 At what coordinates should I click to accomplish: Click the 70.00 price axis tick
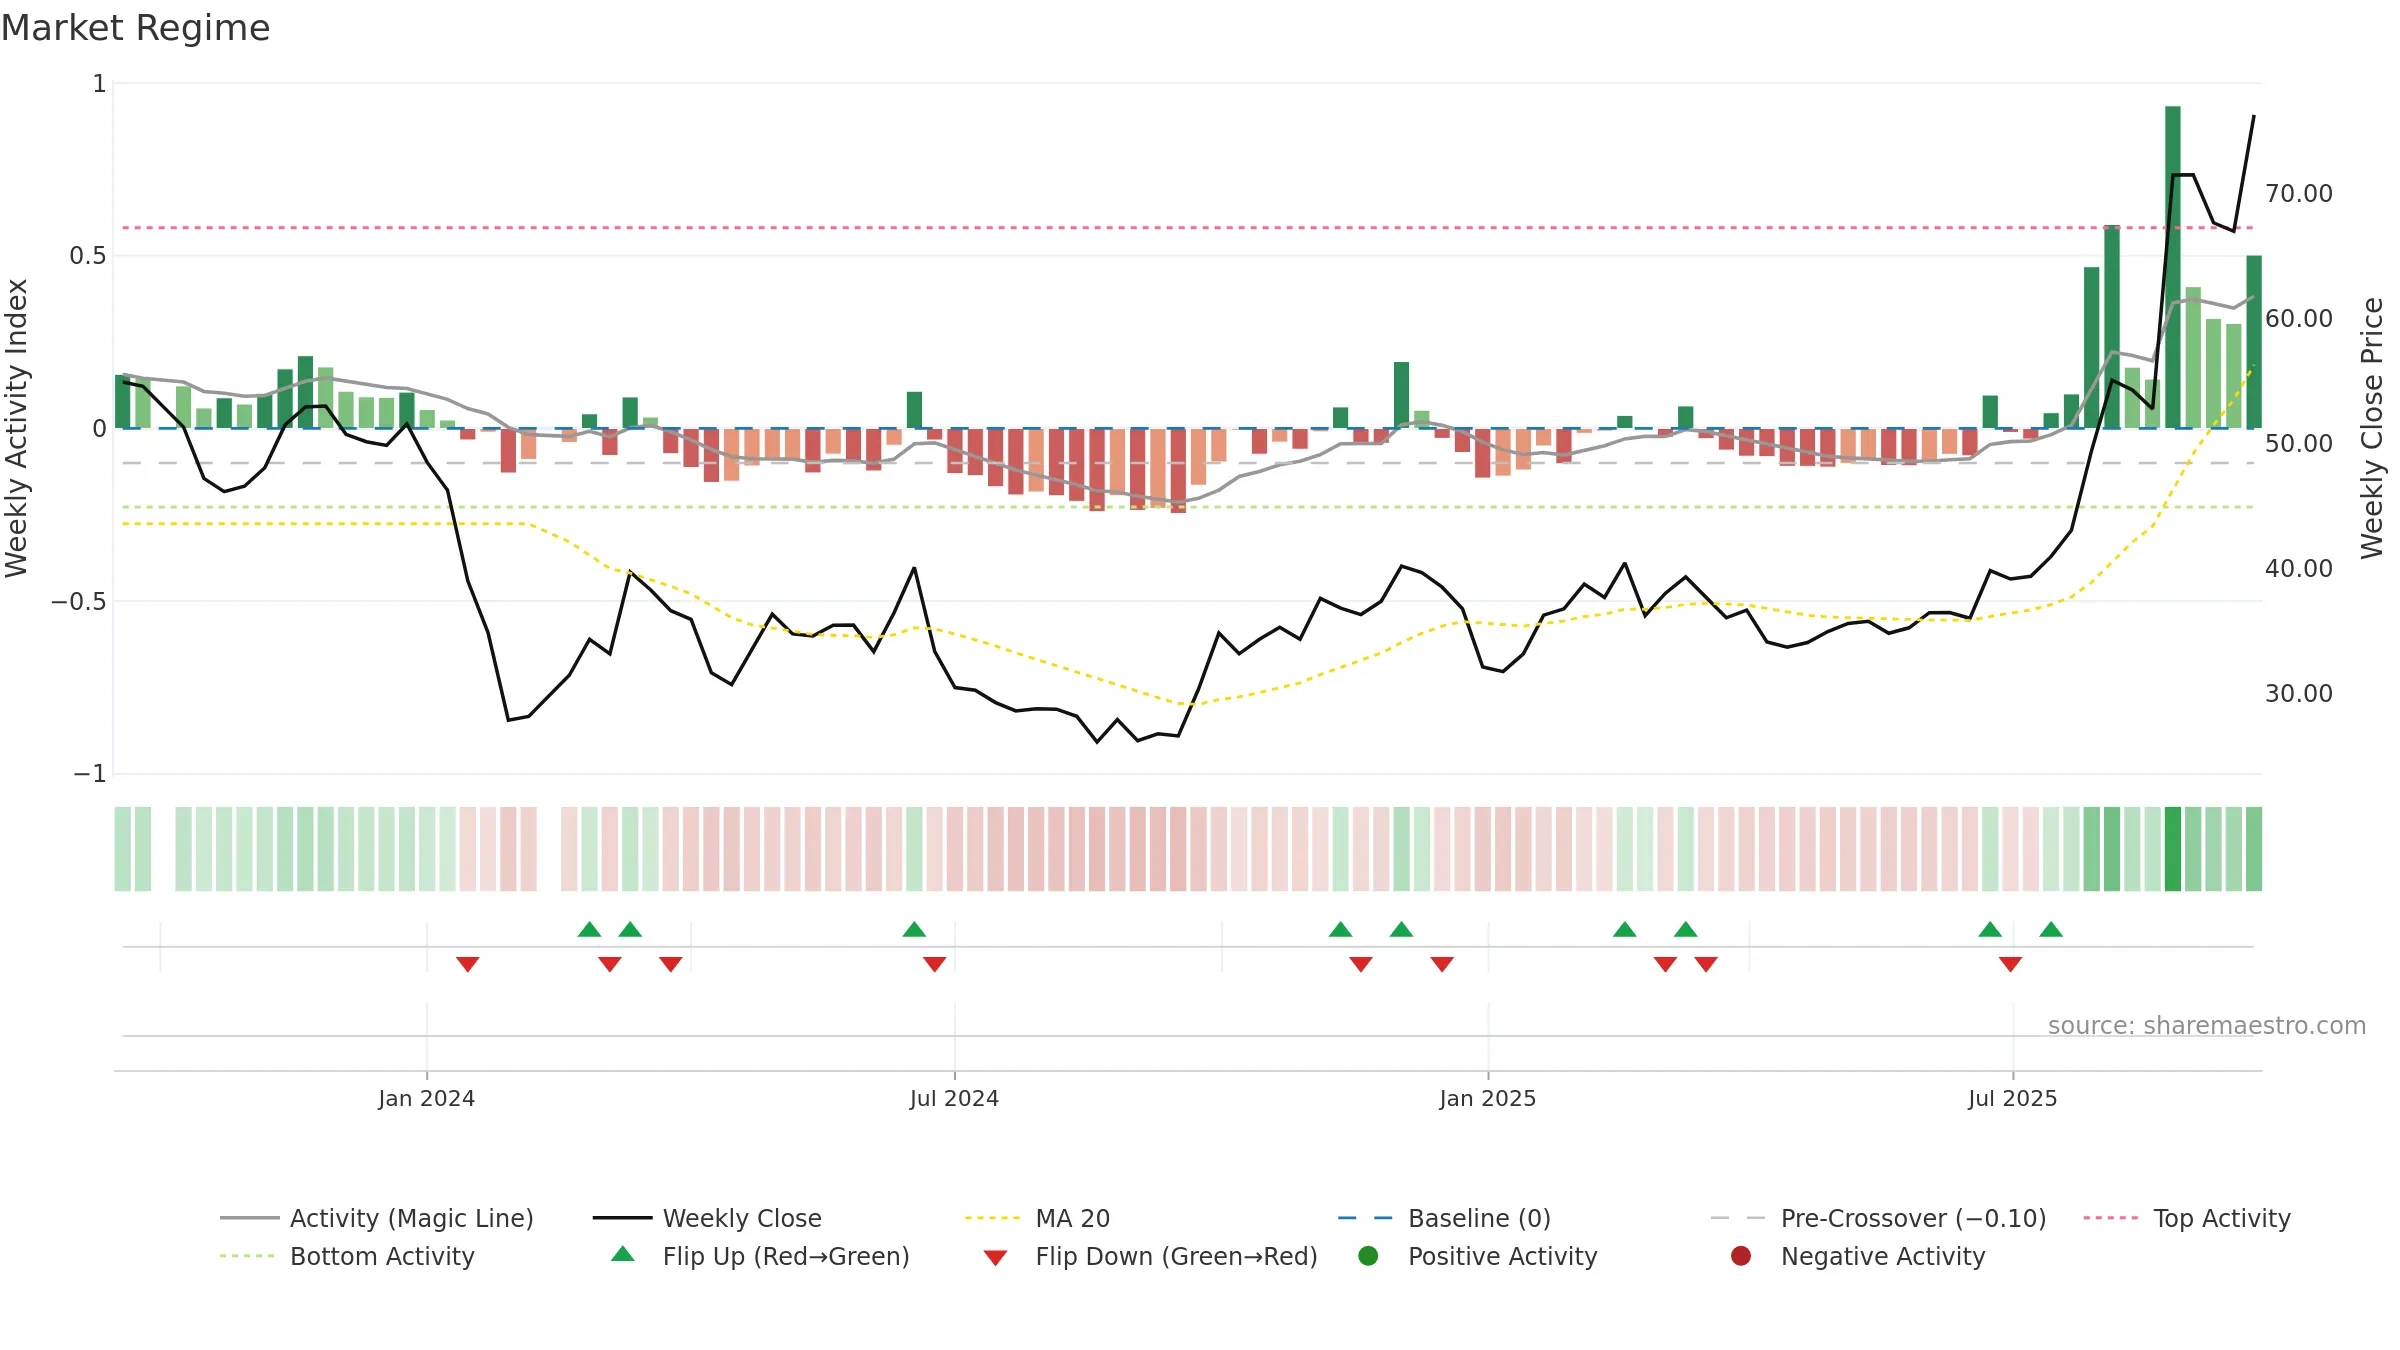click(x=2299, y=193)
